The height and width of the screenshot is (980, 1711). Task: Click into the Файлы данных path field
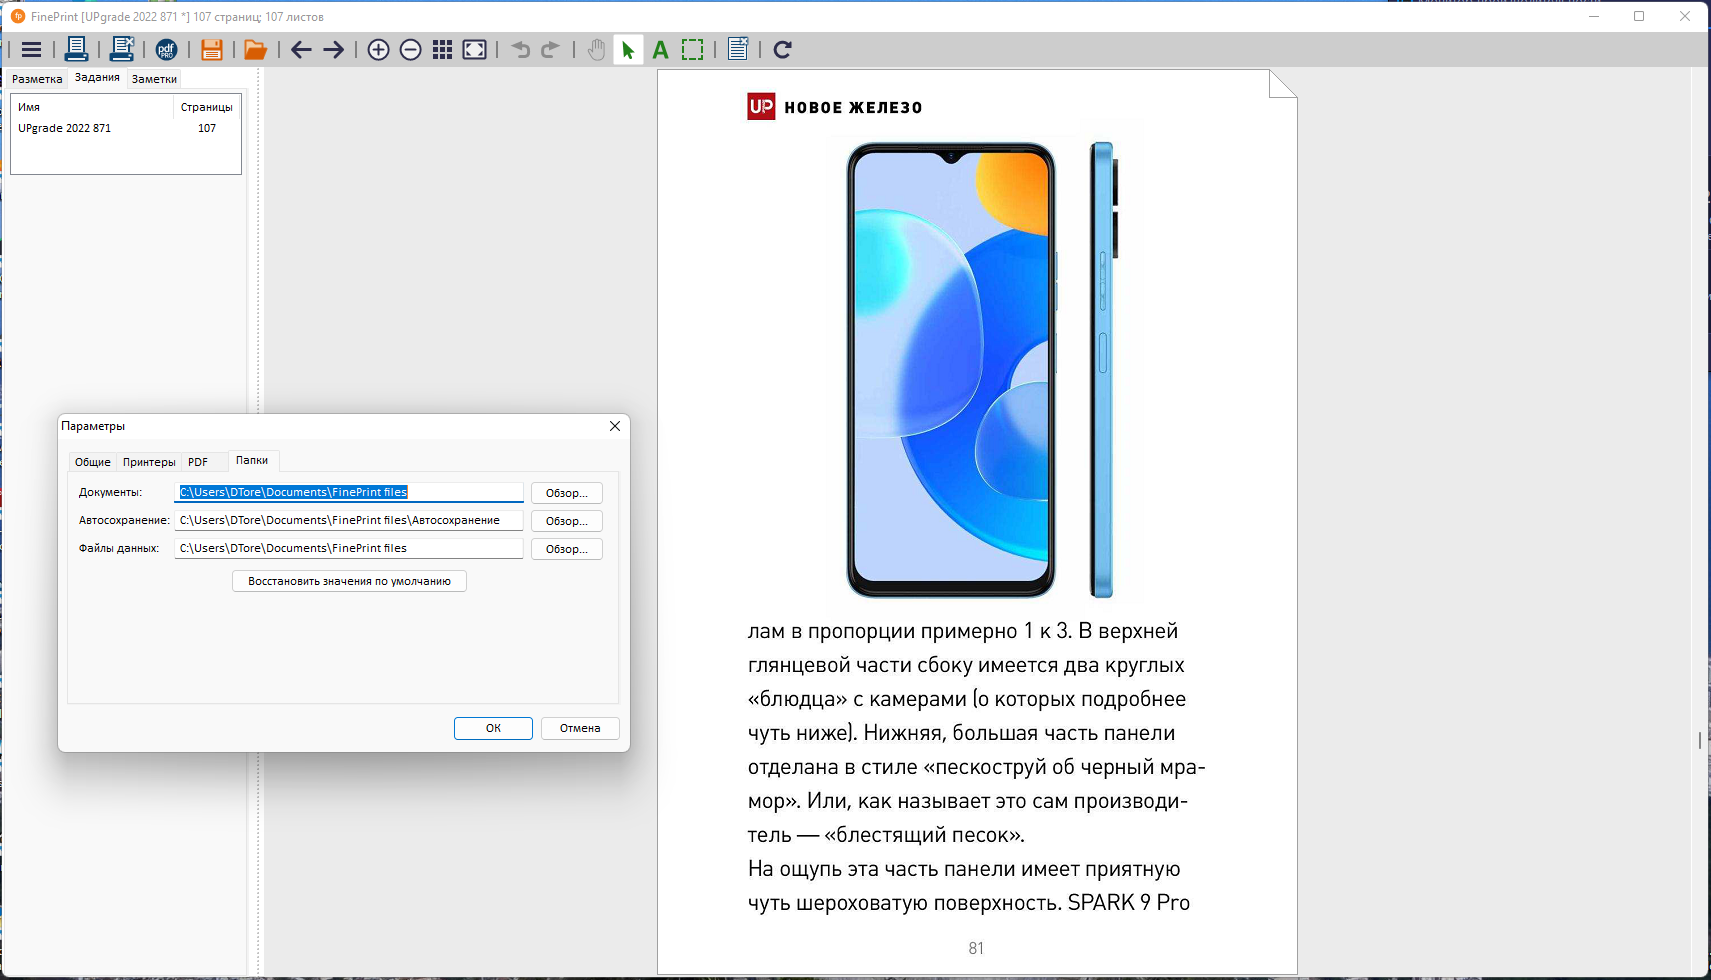[349, 548]
